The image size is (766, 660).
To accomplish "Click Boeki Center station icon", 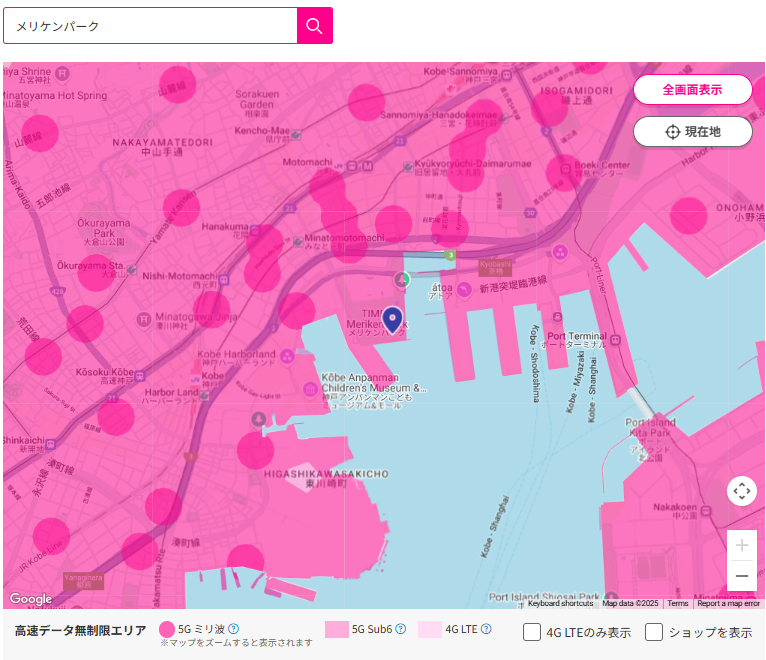I will pos(566,169).
